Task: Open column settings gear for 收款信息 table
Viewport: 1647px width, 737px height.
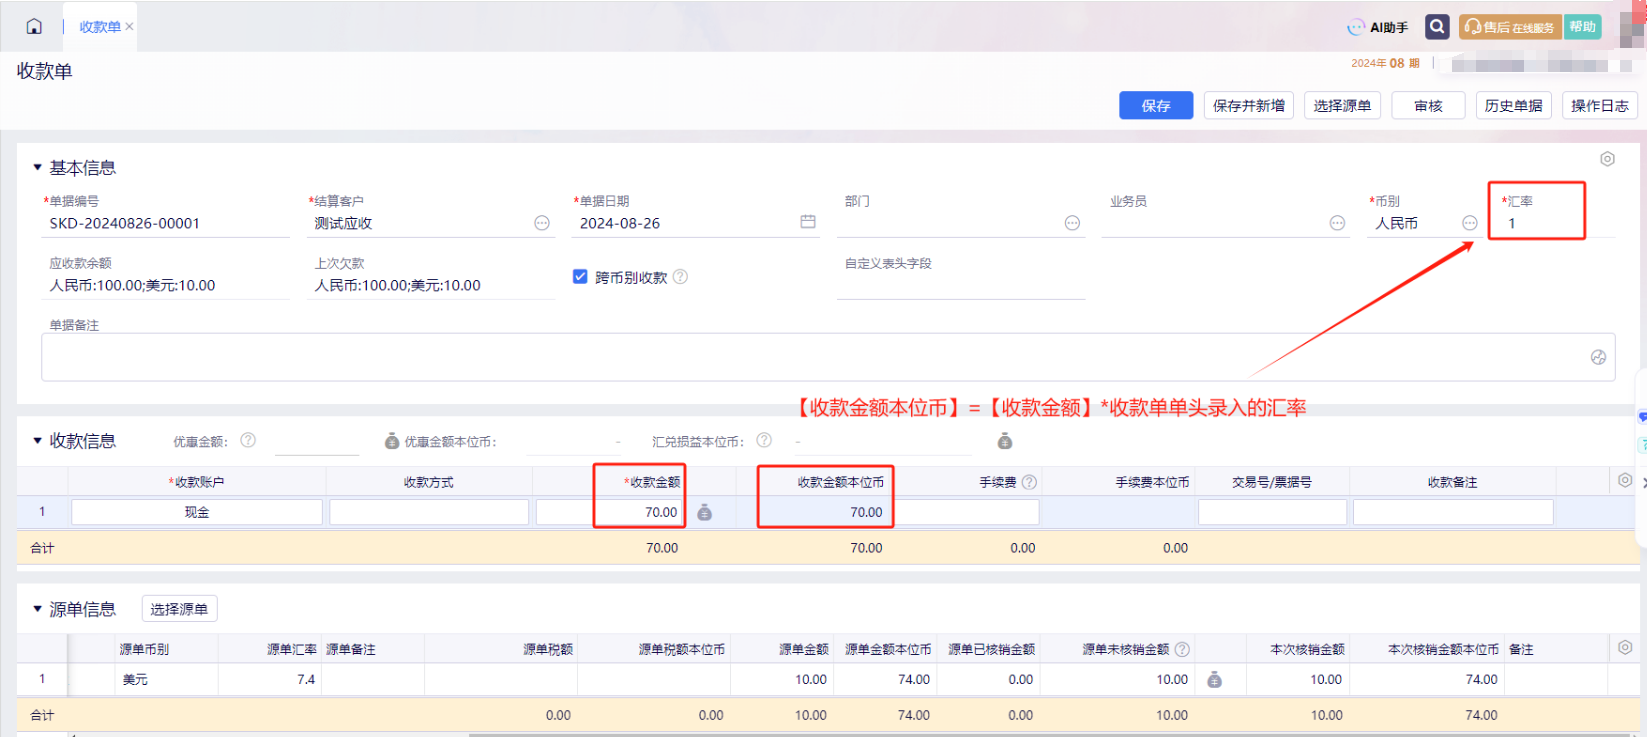Action: (x=1625, y=481)
